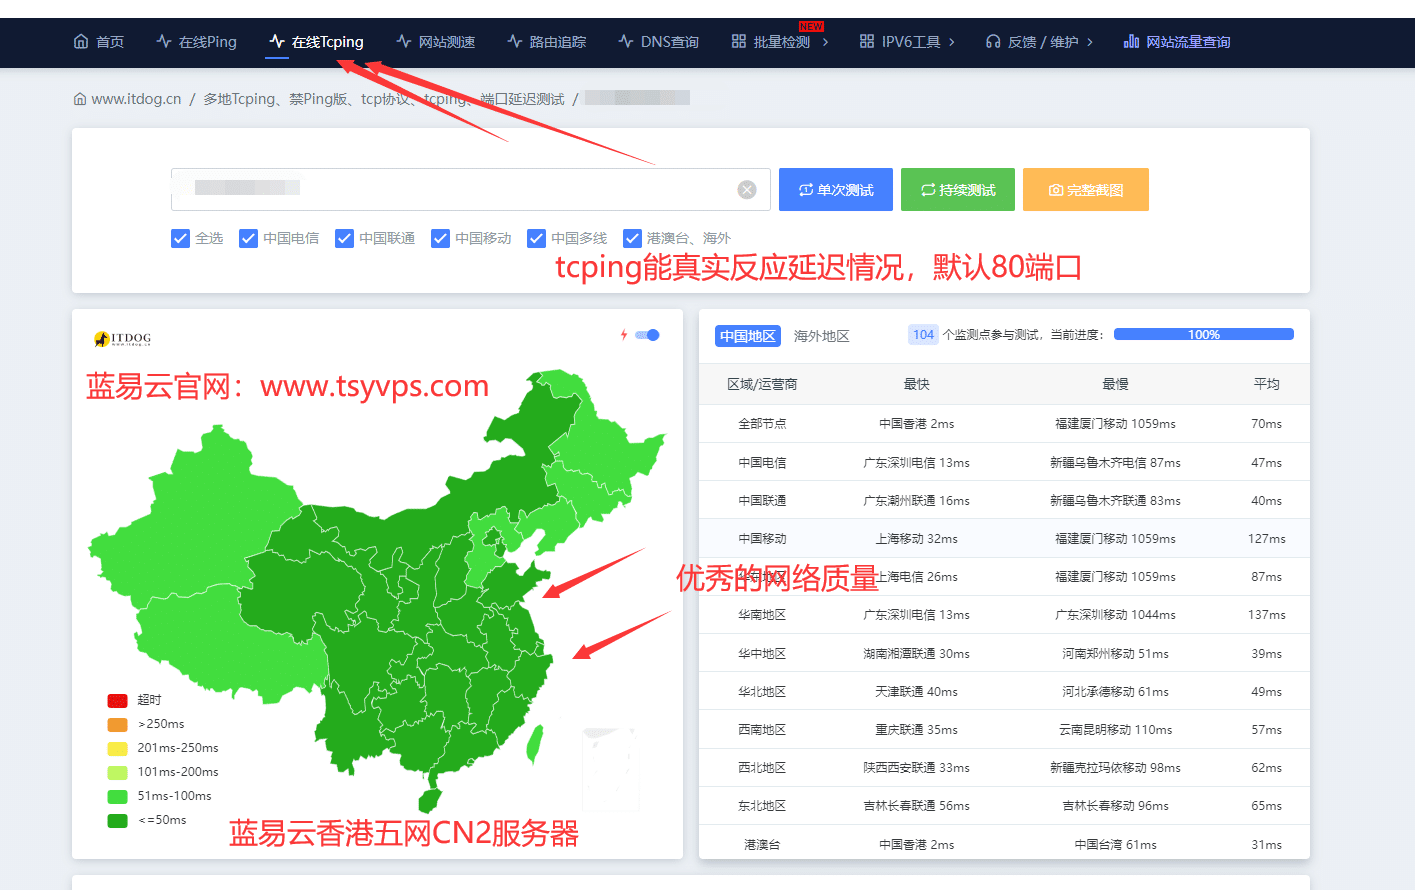This screenshot has height=890, width=1415.
Task: Uncheck the 中国电信 checkbox
Action: 248,238
